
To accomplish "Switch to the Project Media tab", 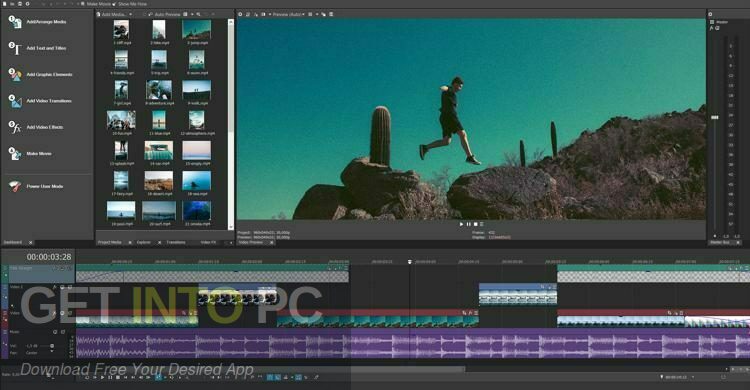I will [x=110, y=243].
